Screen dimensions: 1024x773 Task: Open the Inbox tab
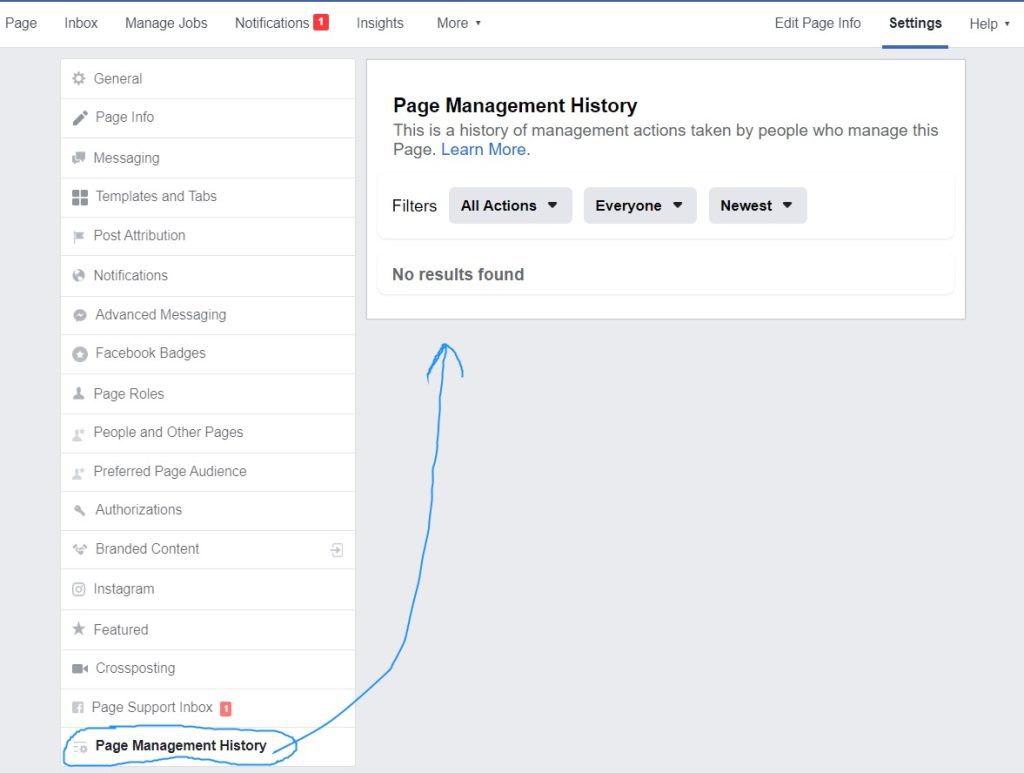point(81,23)
